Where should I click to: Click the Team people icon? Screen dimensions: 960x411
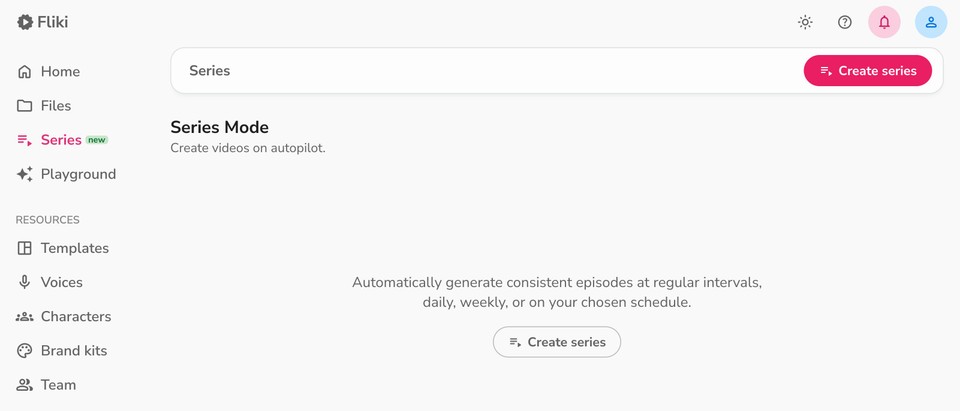pyautogui.click(x=25, y=385)
